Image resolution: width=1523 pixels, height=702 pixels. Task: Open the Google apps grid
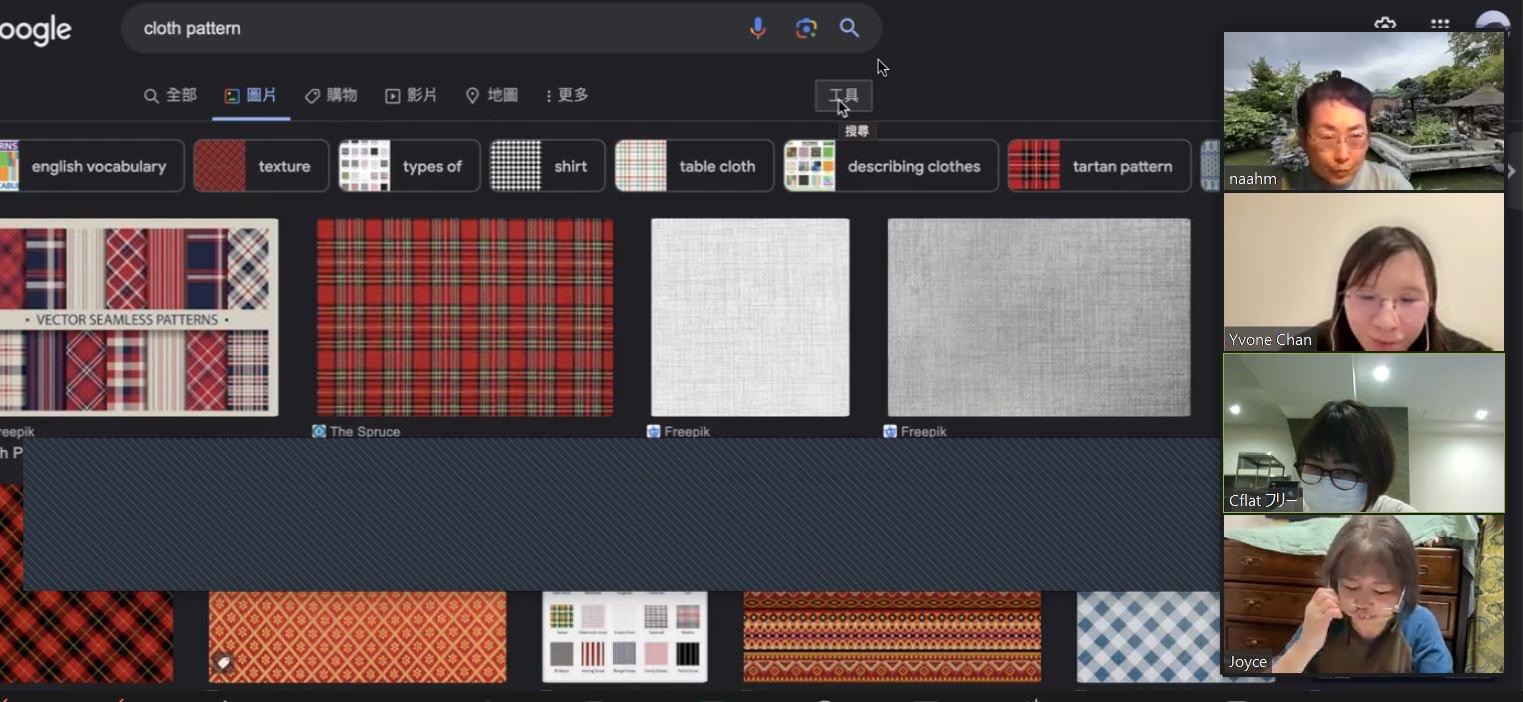1439,24
